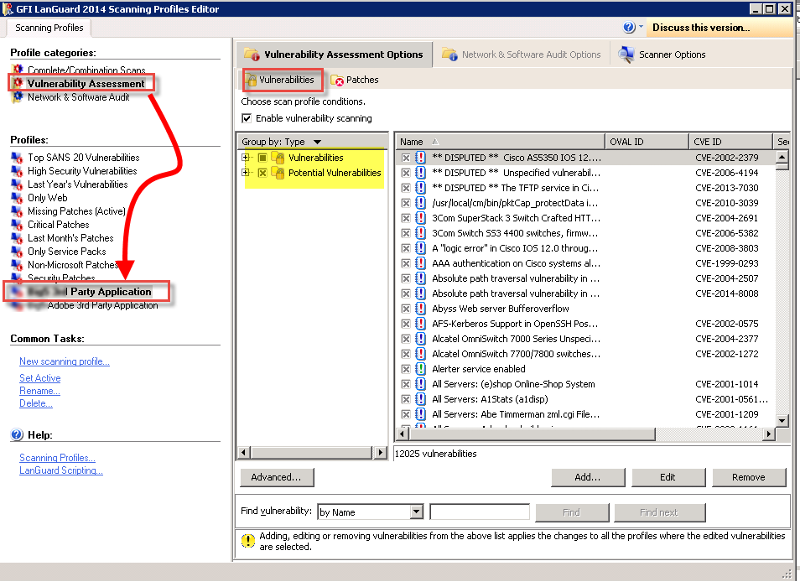Viewport: 800px width, 581px height.
Task: Click the Only Web profile icon
Action: 17,198
